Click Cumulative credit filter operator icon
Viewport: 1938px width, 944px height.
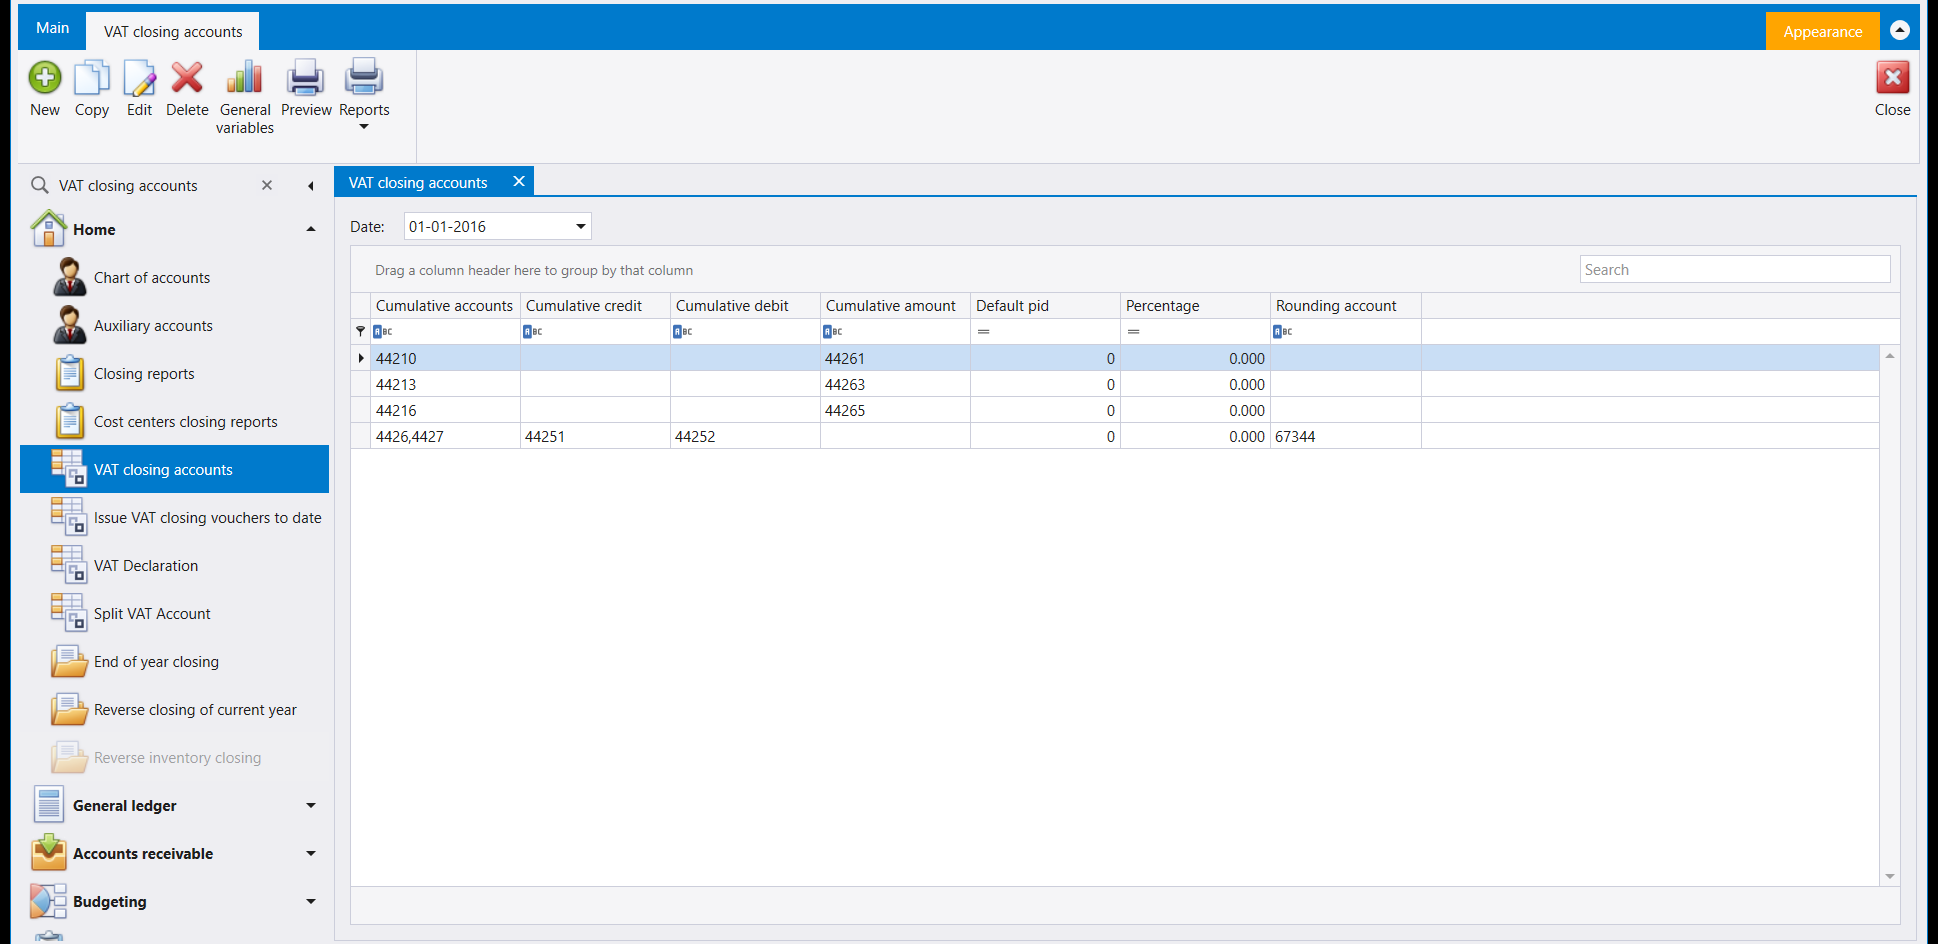click(x=533, y=331)
